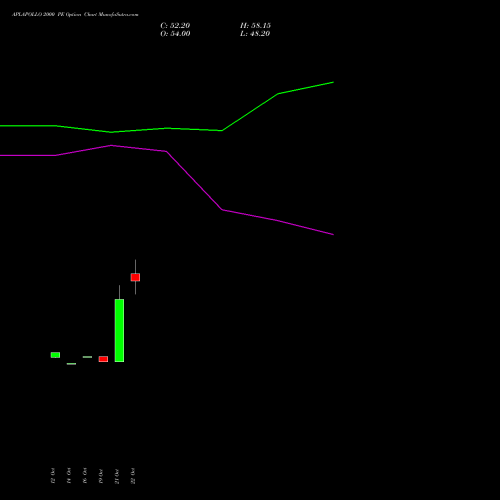Viewport: 500px width, 500px height.
Task: Click the 12 Oct date label
Action: 53,476
